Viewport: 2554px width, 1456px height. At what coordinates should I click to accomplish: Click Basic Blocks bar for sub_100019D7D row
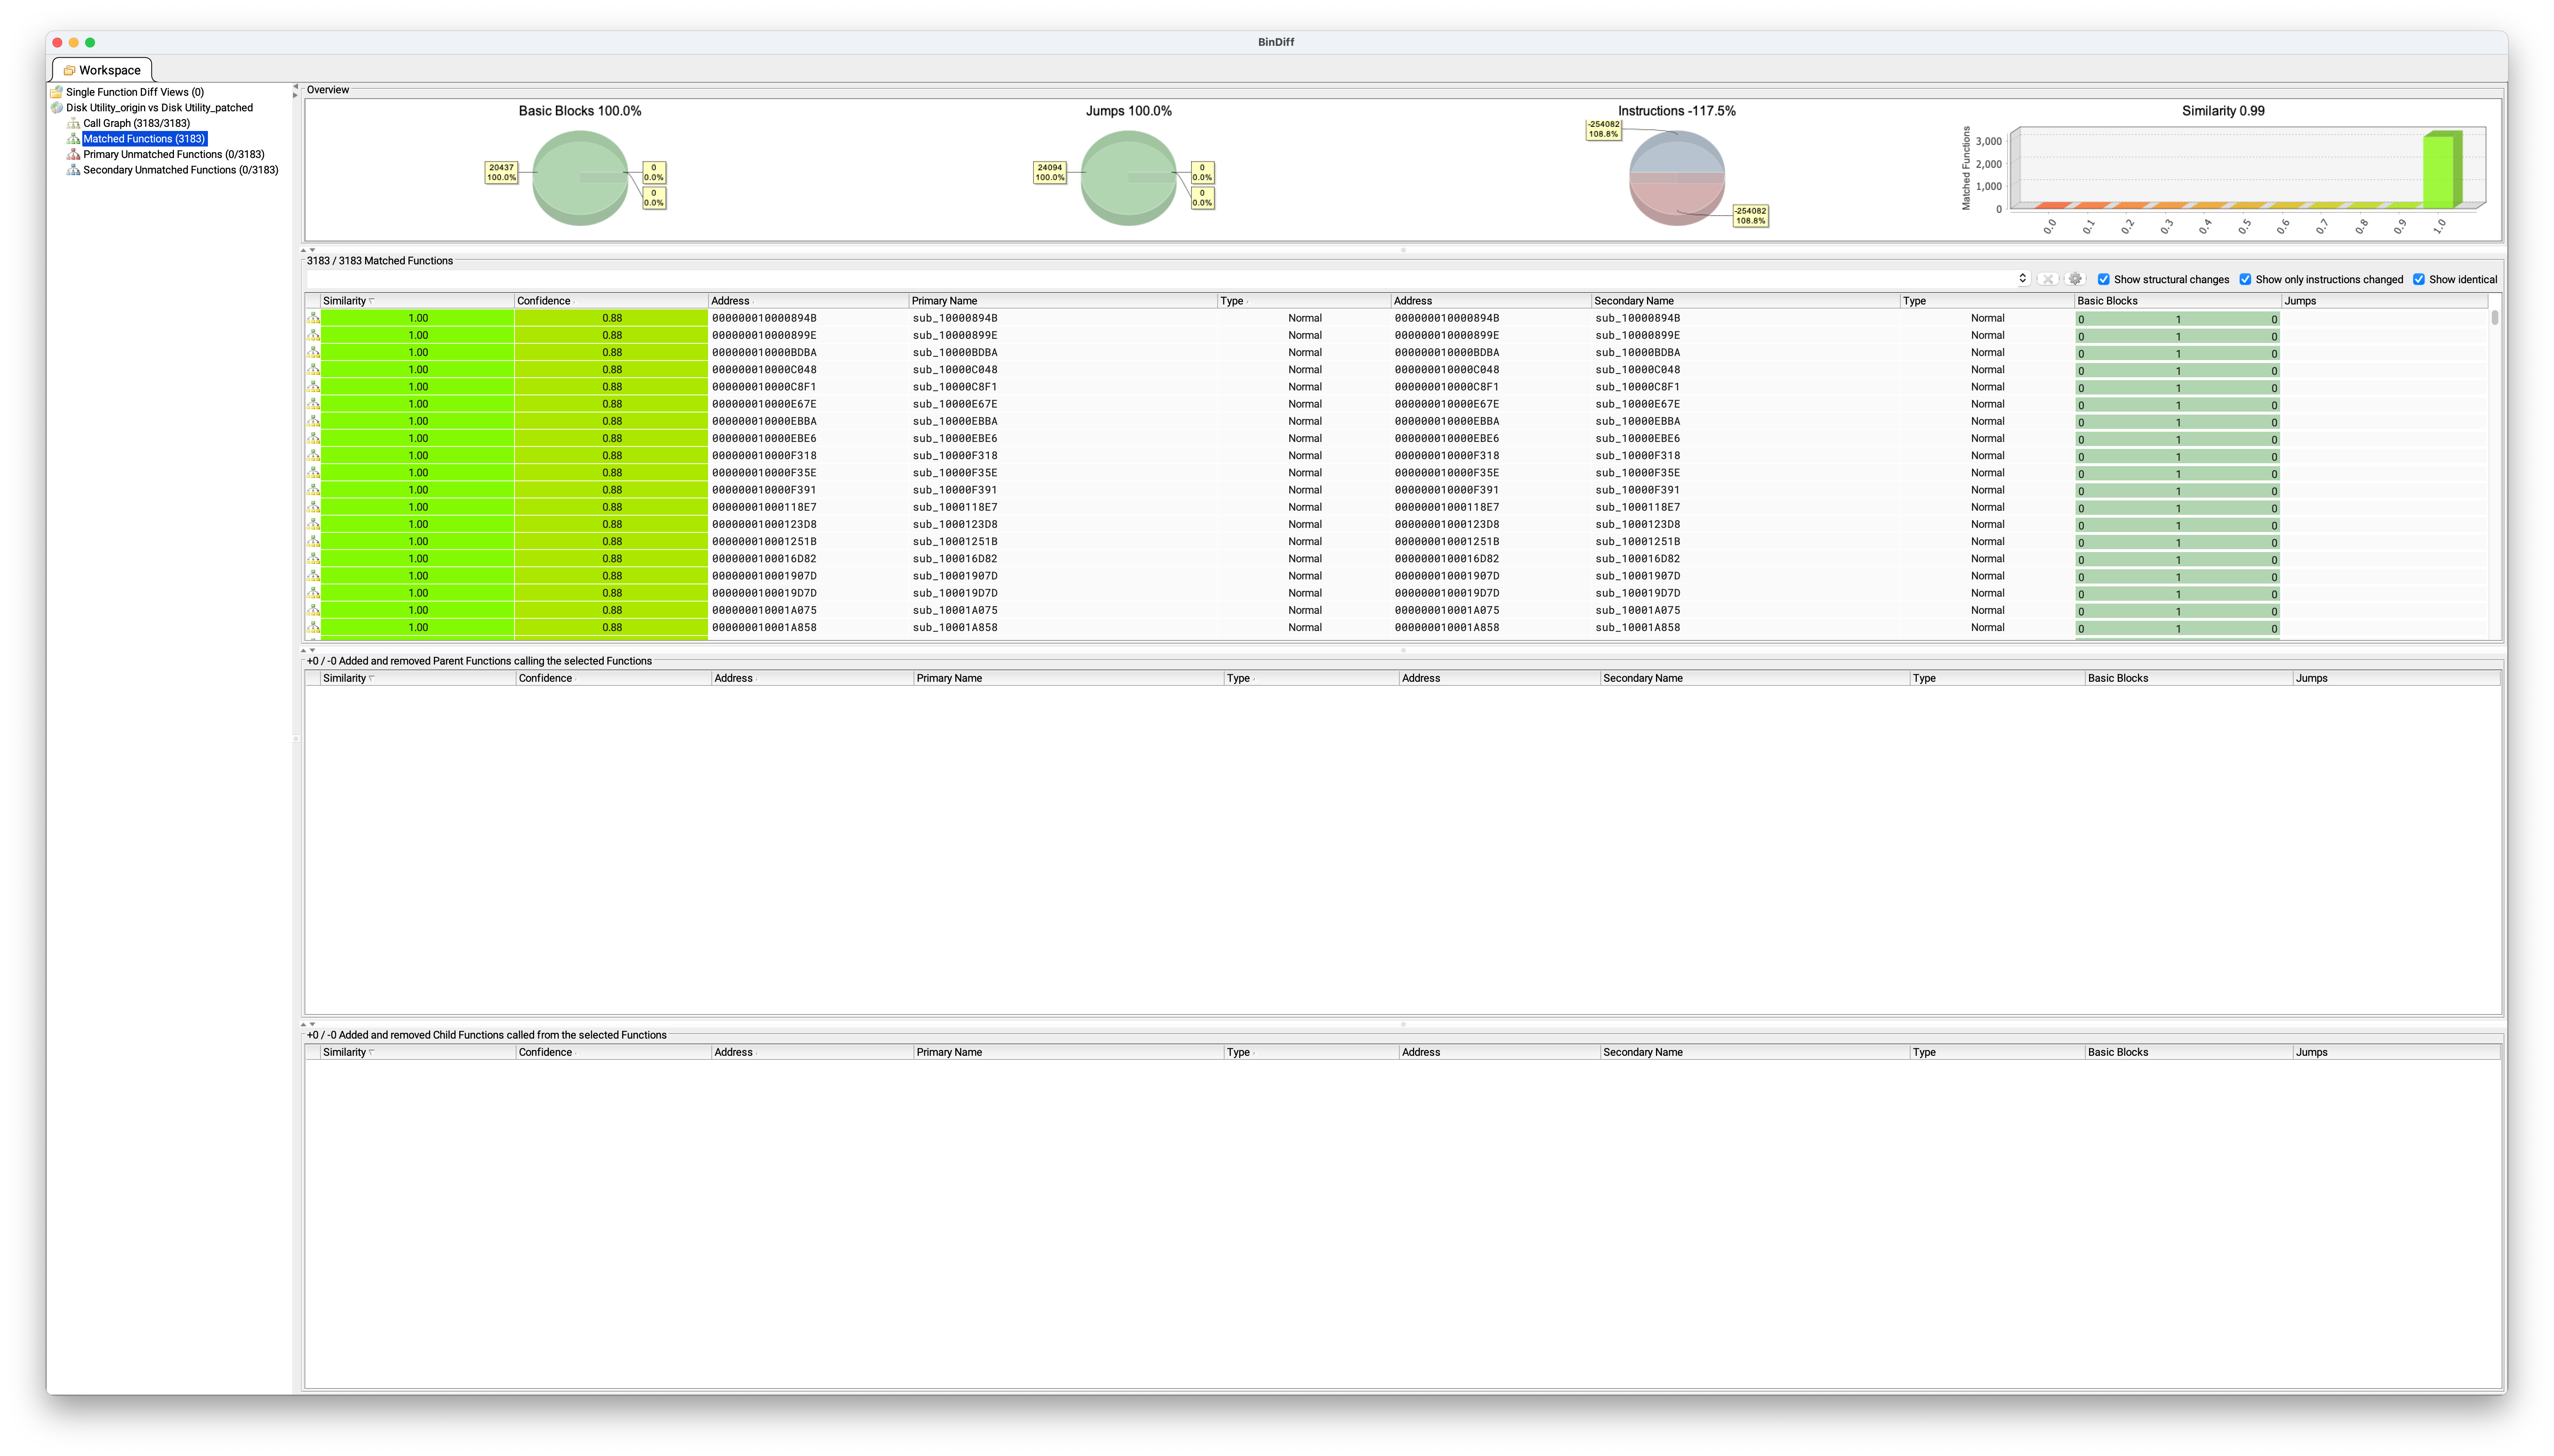click(x=2177, y=594)
